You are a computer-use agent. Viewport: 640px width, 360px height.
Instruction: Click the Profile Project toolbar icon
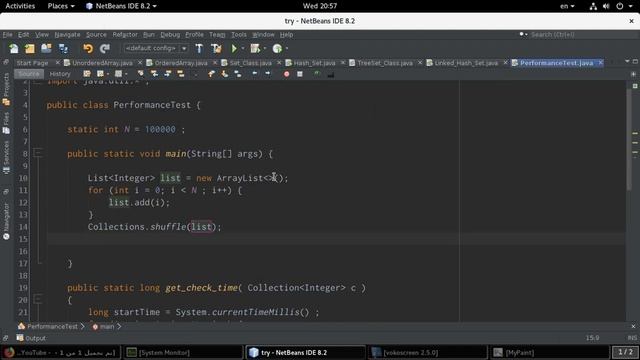tap(277, 49)
